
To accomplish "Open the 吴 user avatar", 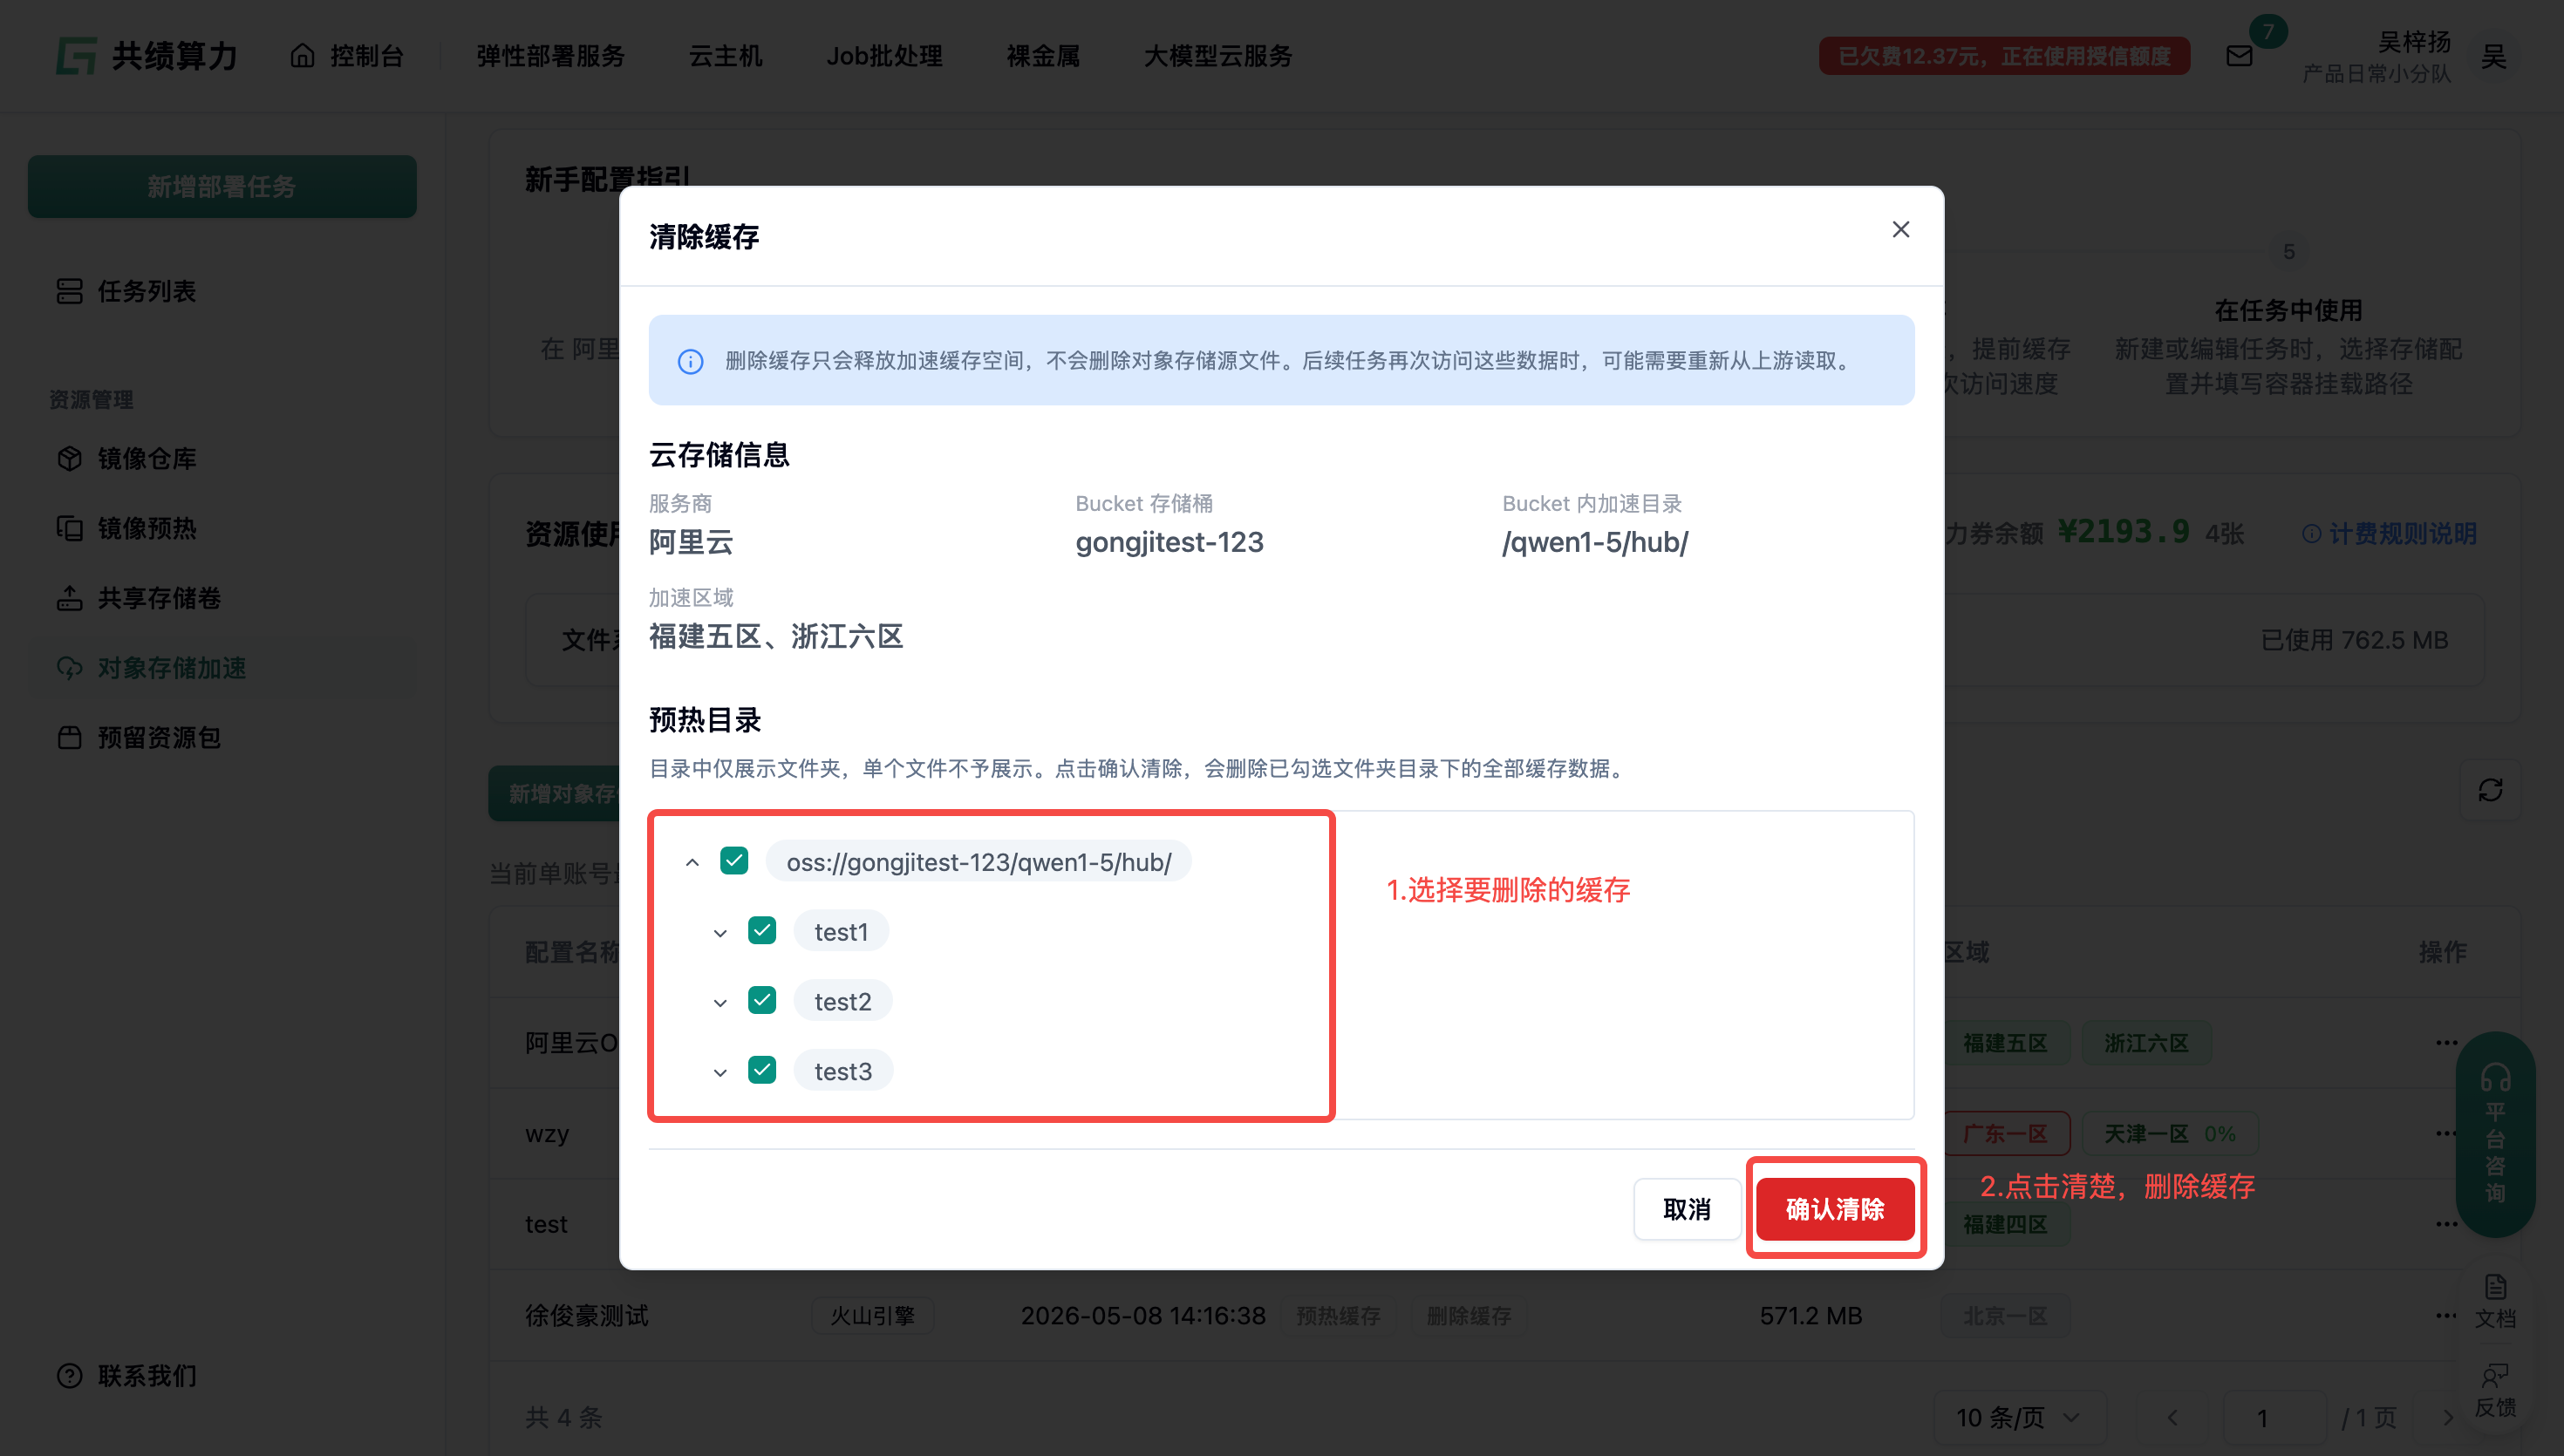I will coord(2494,56).
